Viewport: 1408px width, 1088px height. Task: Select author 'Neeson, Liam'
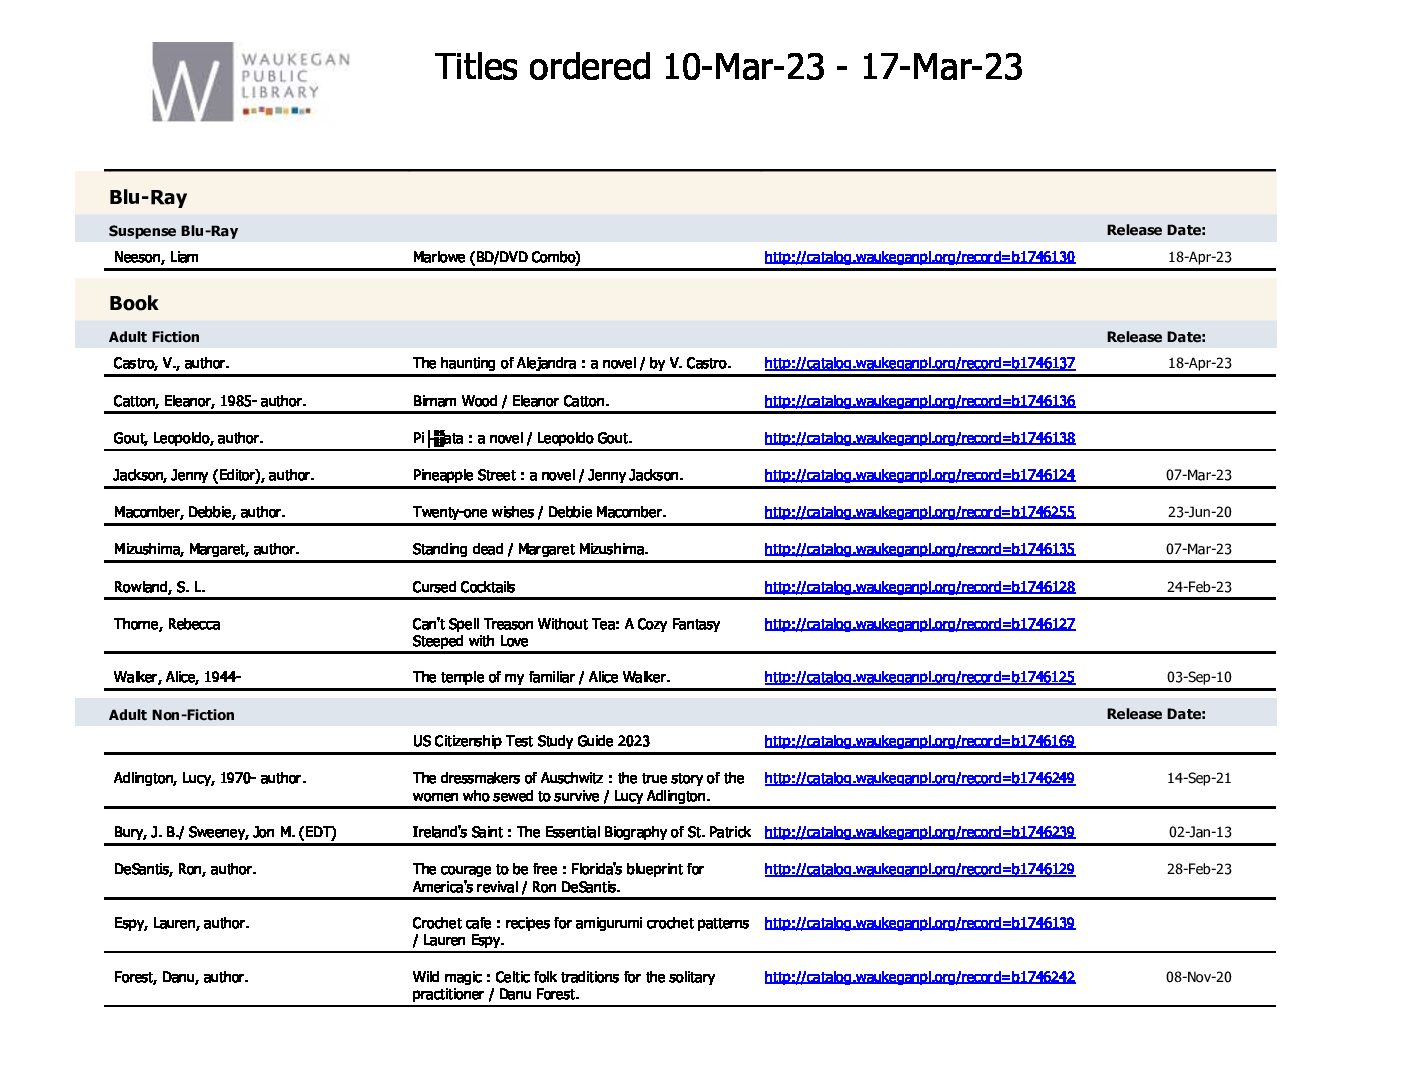(x=156, y=257)
